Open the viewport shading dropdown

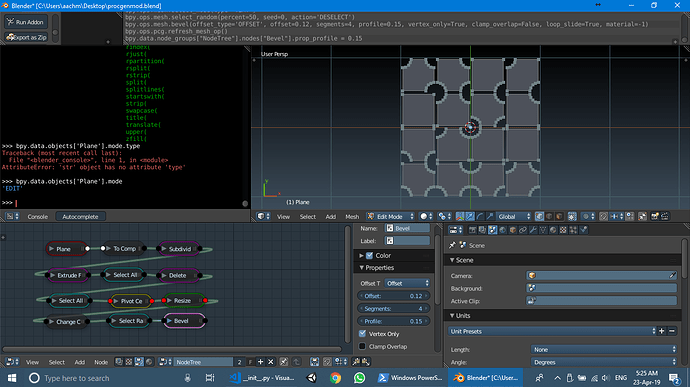(426, 216)
